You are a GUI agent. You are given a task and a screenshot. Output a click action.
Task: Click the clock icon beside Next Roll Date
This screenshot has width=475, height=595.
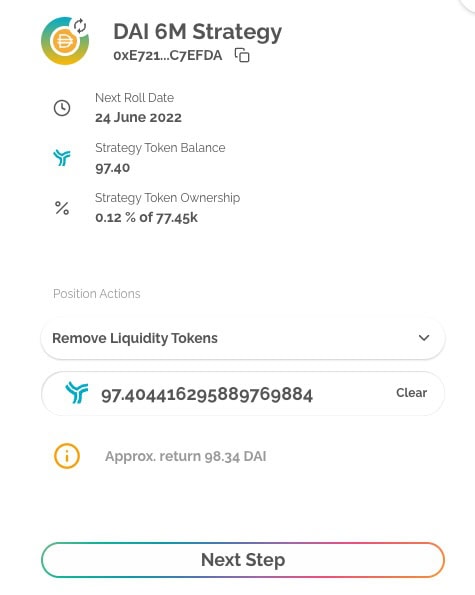[62, 108]
